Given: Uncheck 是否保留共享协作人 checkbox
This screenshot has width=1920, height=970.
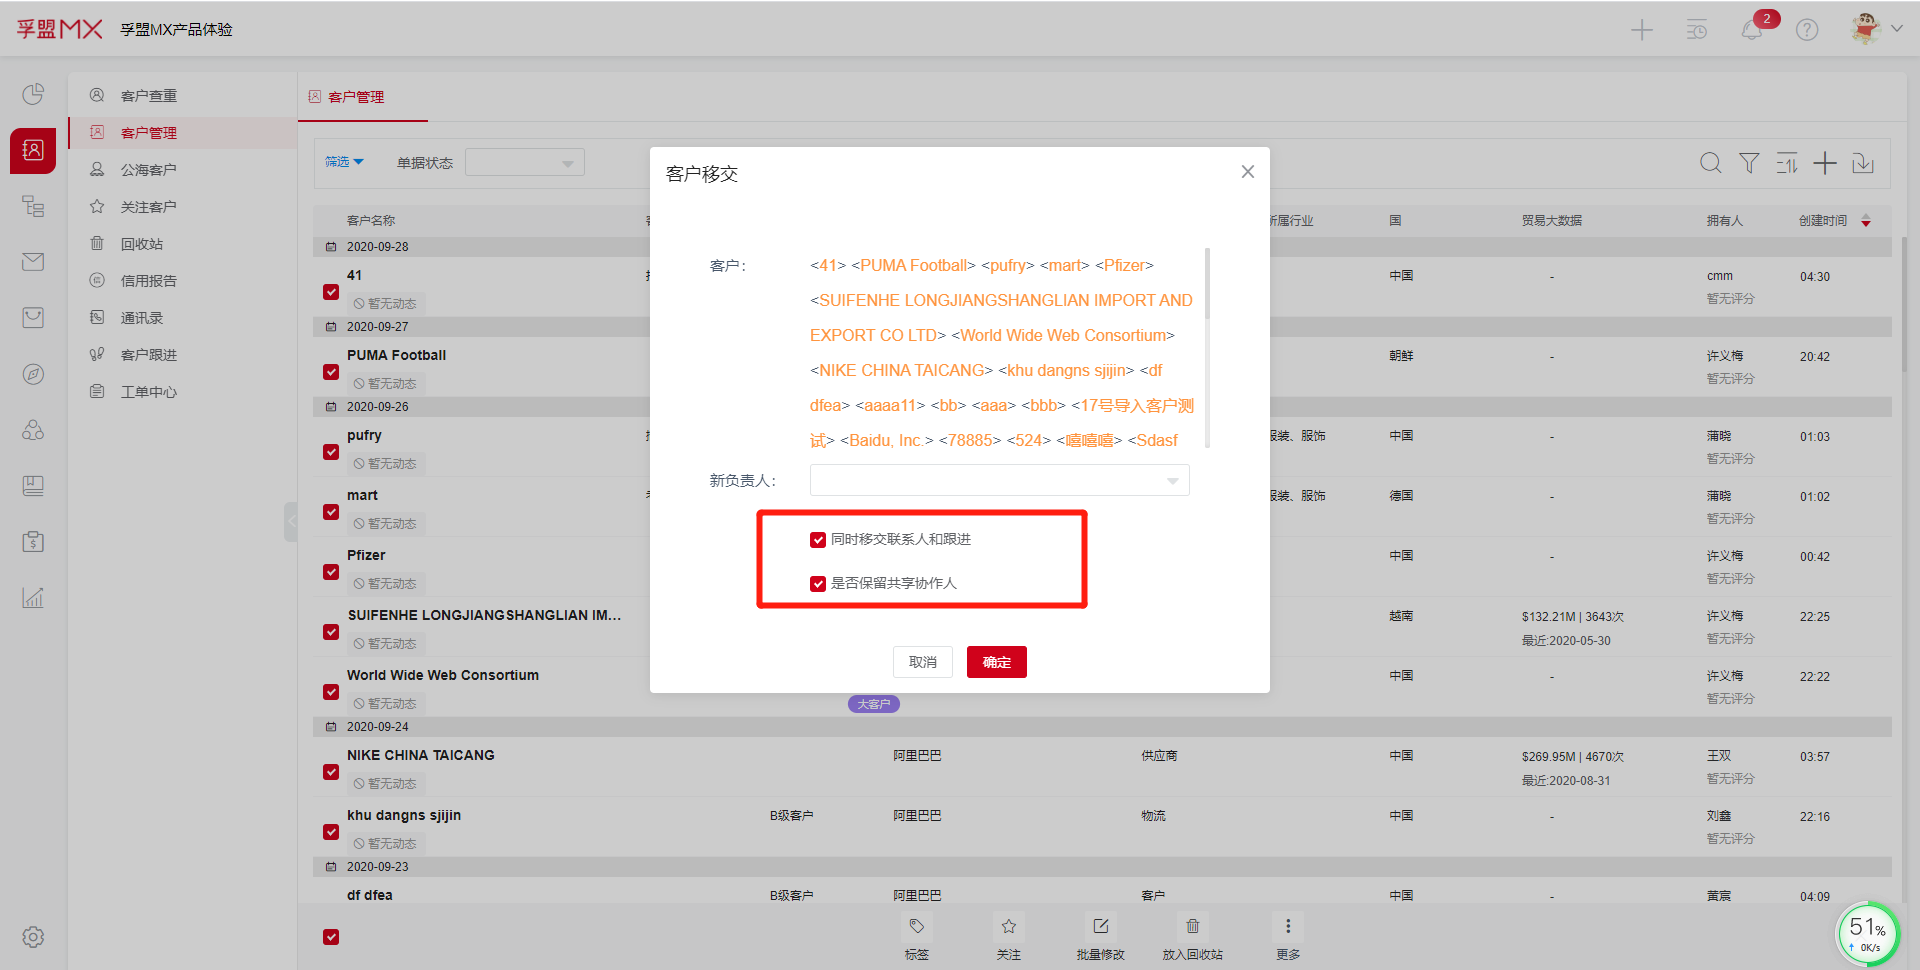Looking at the screenshot, I should pos(818,584).
